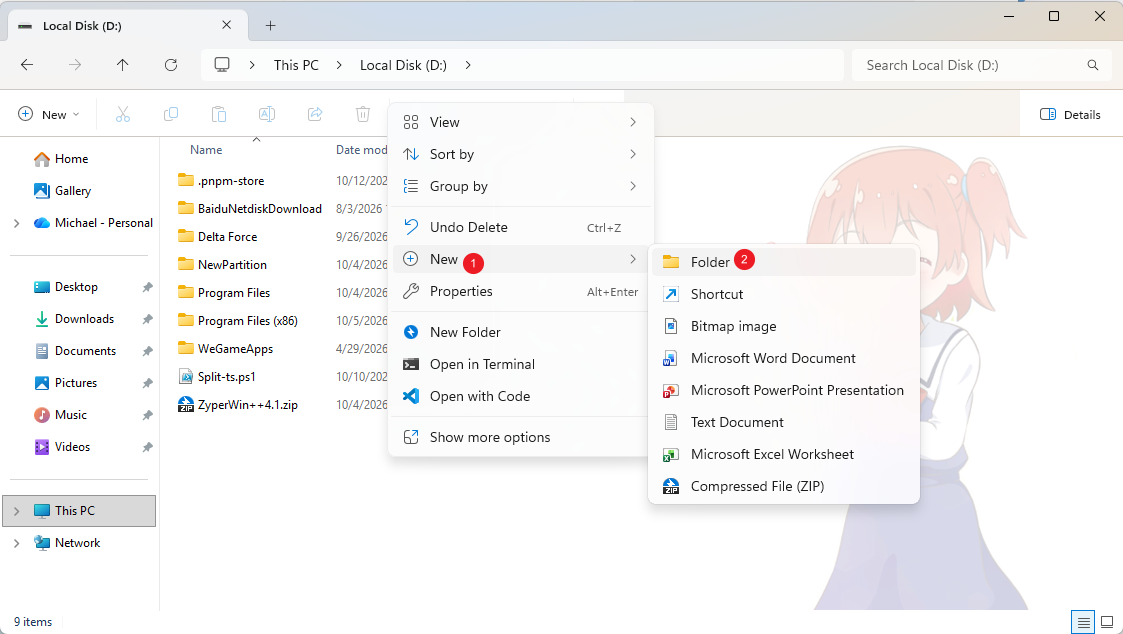Click Show more options
Screen dimensions: 1123x634
tap(521, 437)
